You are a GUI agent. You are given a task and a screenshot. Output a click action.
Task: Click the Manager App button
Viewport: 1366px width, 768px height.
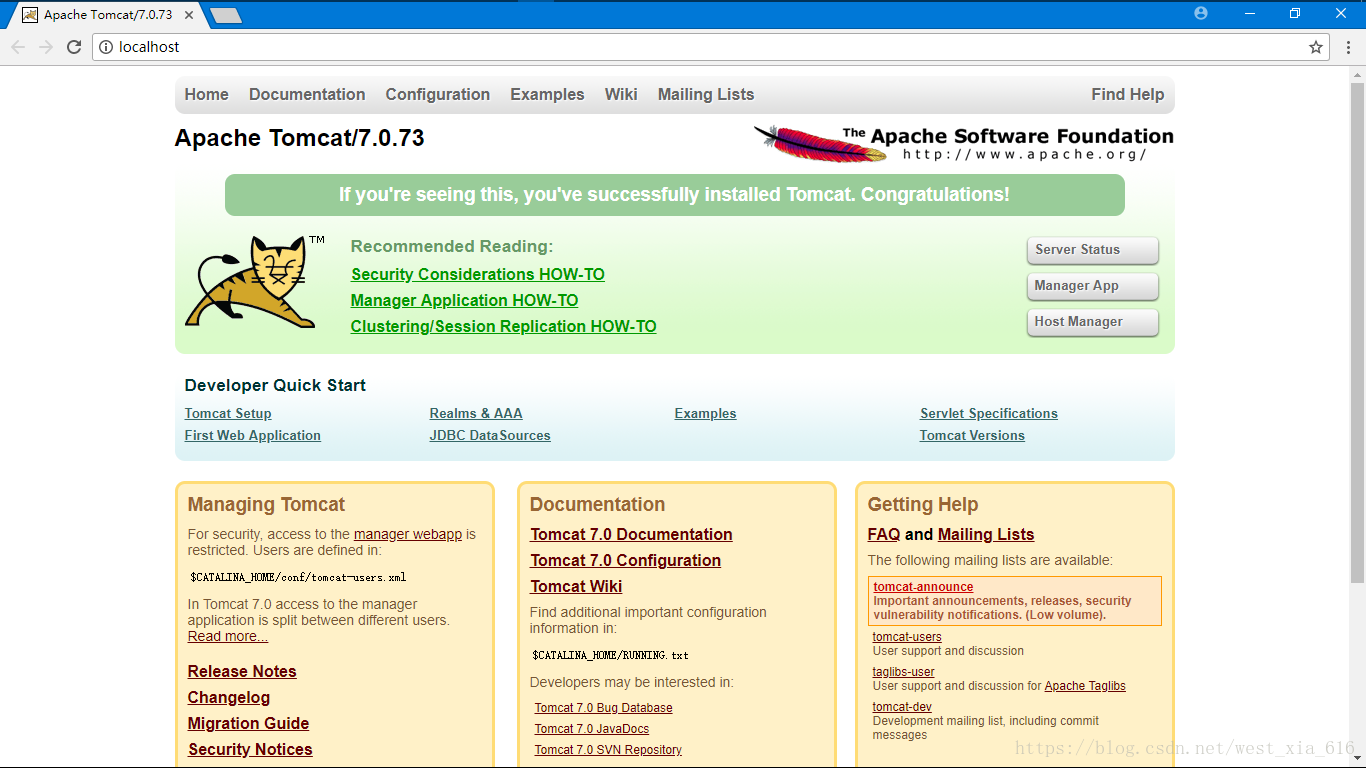[1092, 286]
